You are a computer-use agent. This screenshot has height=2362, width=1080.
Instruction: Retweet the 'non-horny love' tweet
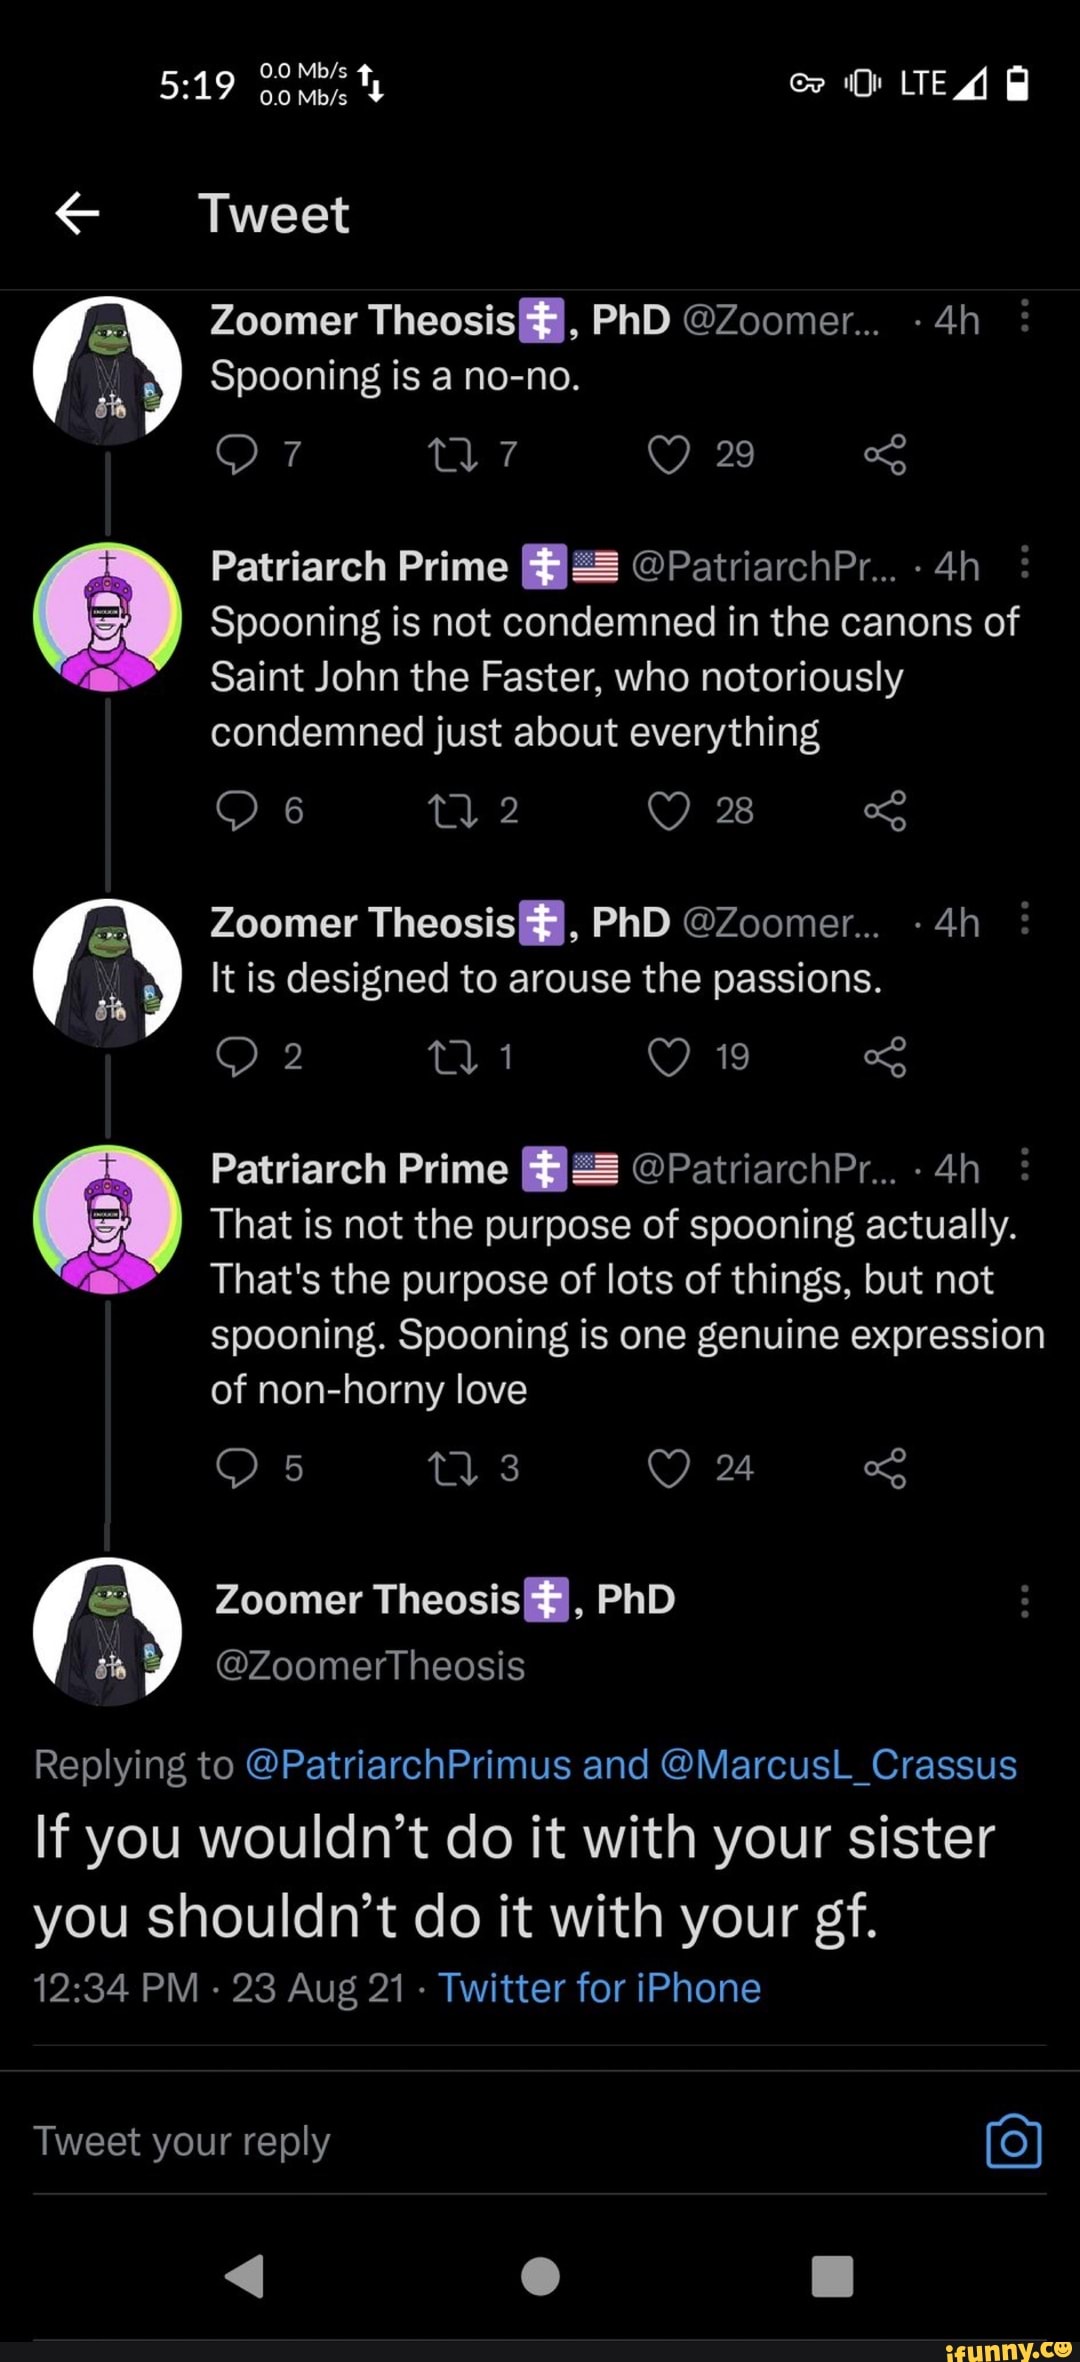452,1468
